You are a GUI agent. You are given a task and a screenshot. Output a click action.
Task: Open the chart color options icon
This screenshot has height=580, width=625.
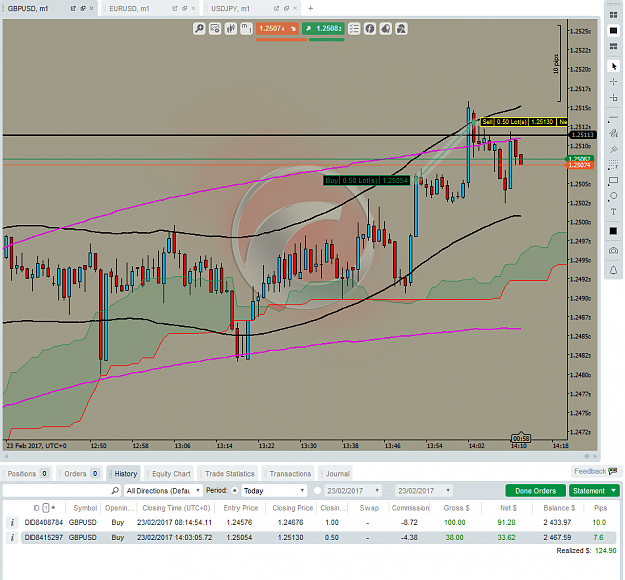(x=386, y=29)
